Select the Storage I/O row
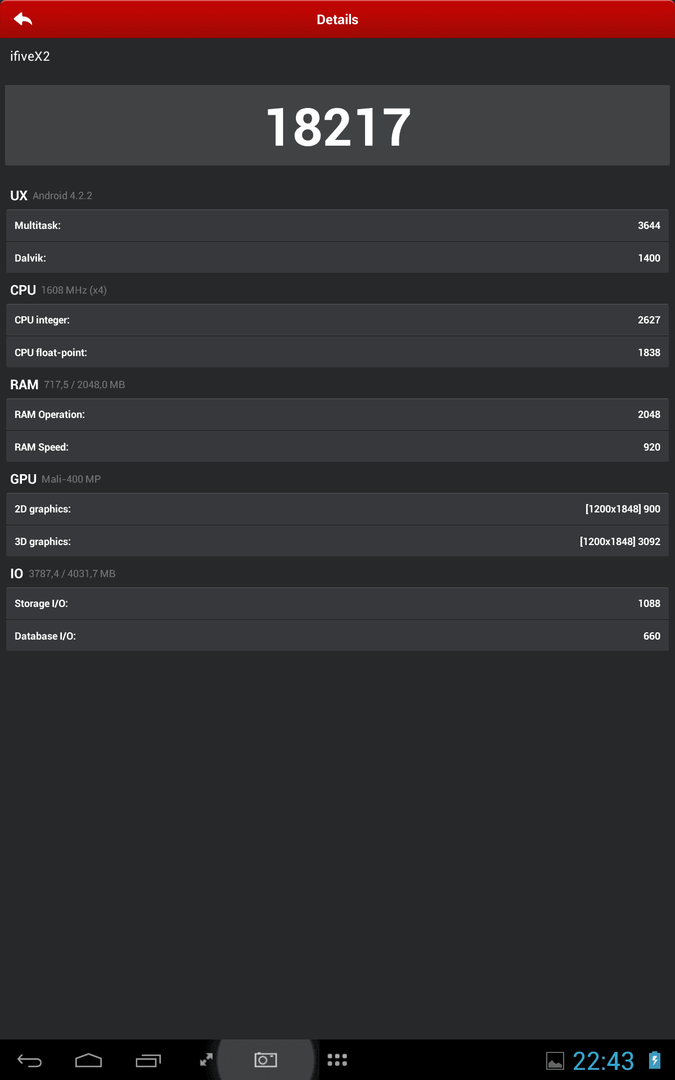The image size is (675, 1080). coord(338,603)
